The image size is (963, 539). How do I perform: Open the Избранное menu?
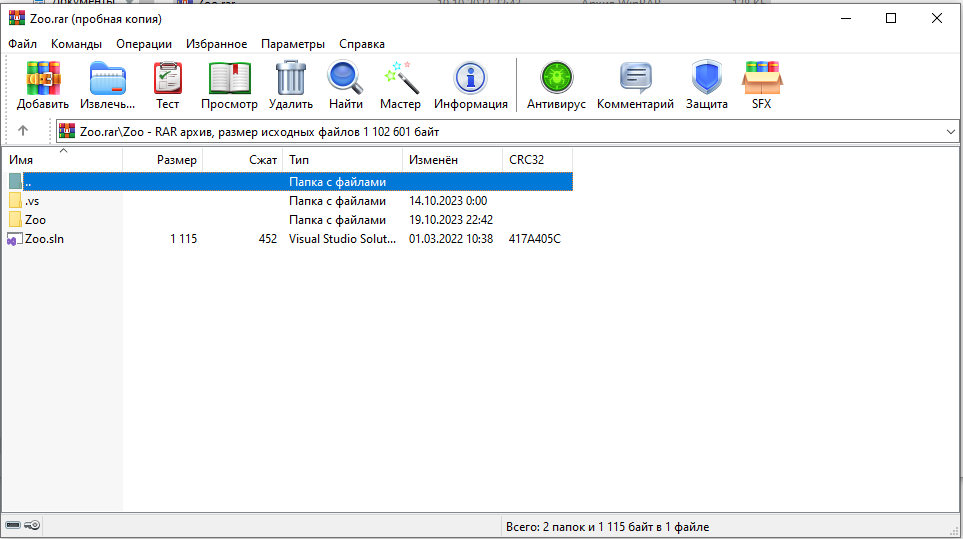click(216, 44)
